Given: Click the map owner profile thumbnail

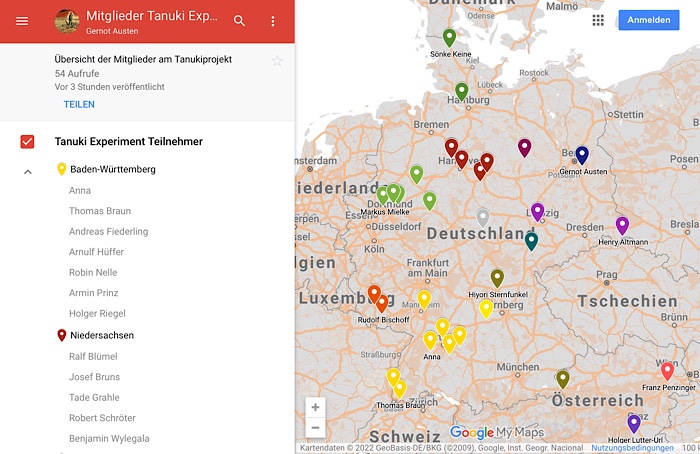Looking at the screenshot, I should [67, 21].
